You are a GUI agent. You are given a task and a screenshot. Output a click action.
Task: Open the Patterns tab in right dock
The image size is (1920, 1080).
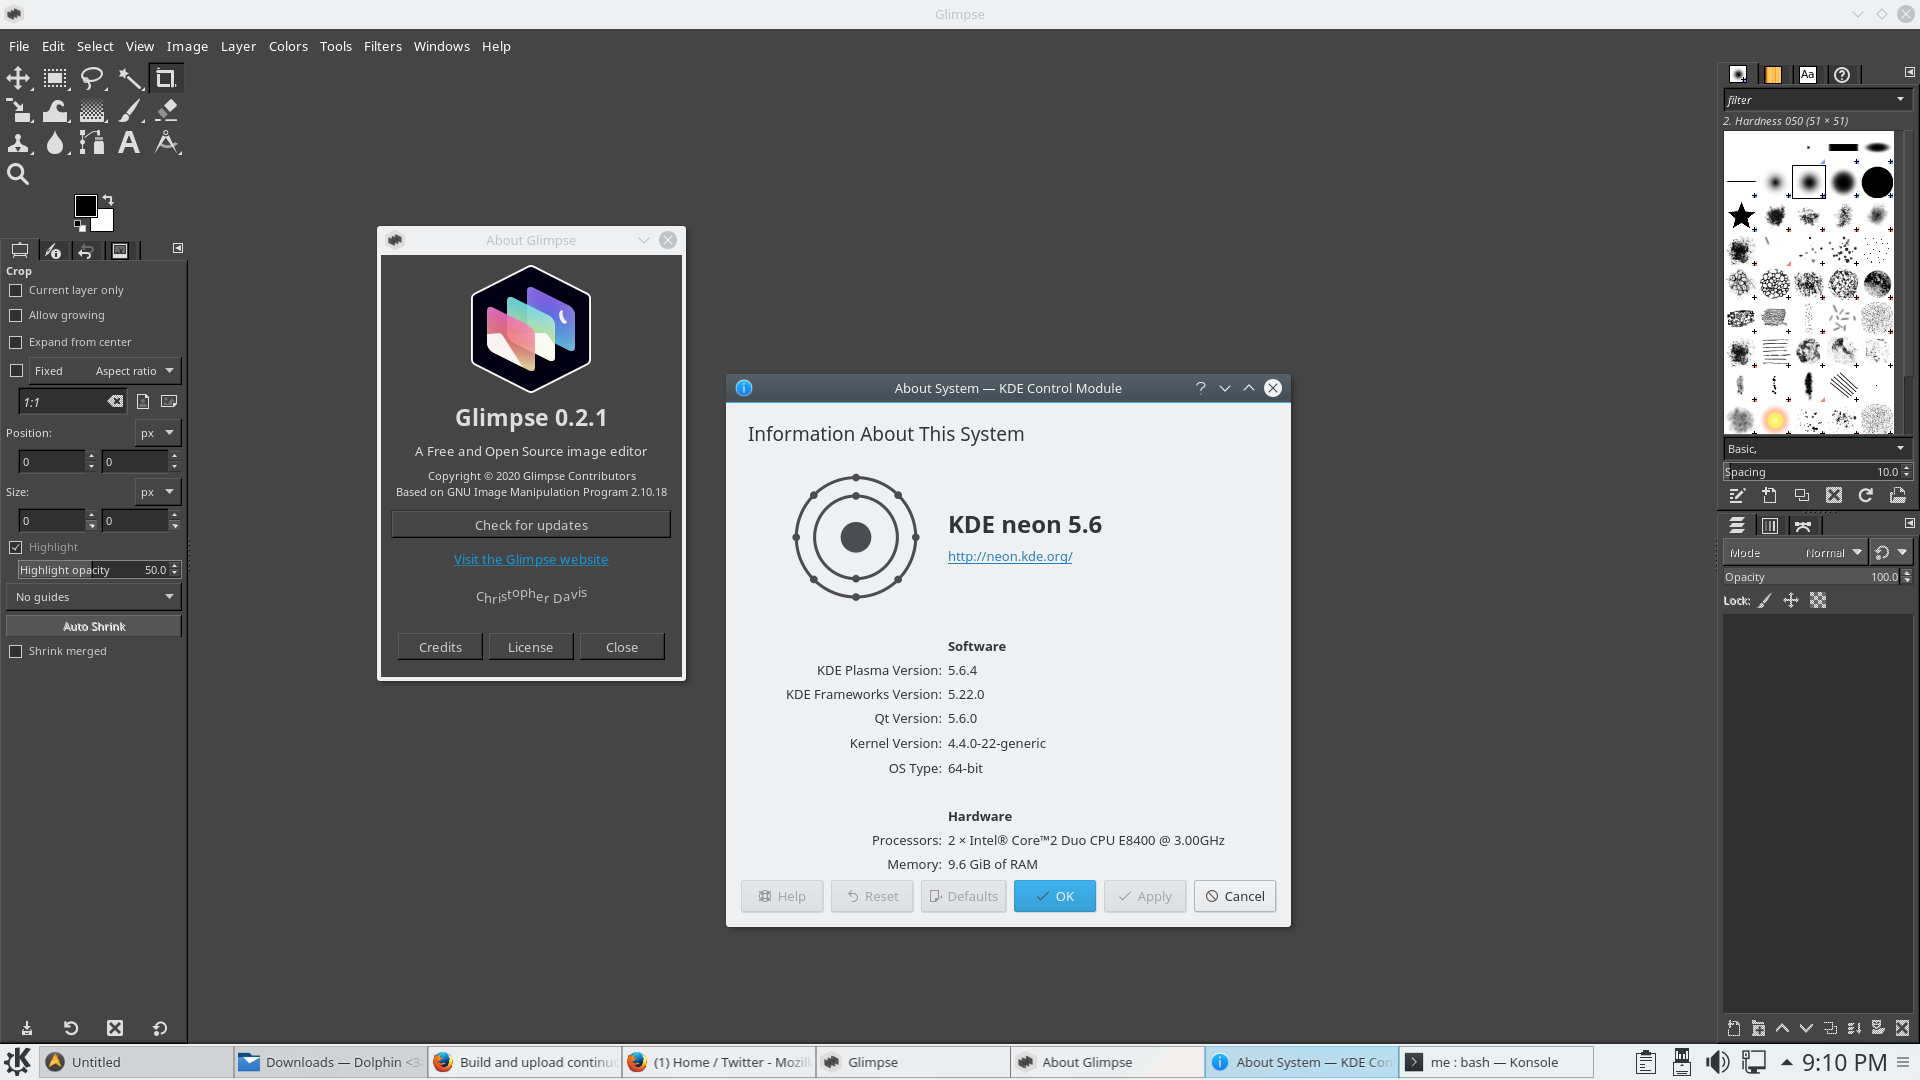pyautogui.click(x=1773, y=74)
